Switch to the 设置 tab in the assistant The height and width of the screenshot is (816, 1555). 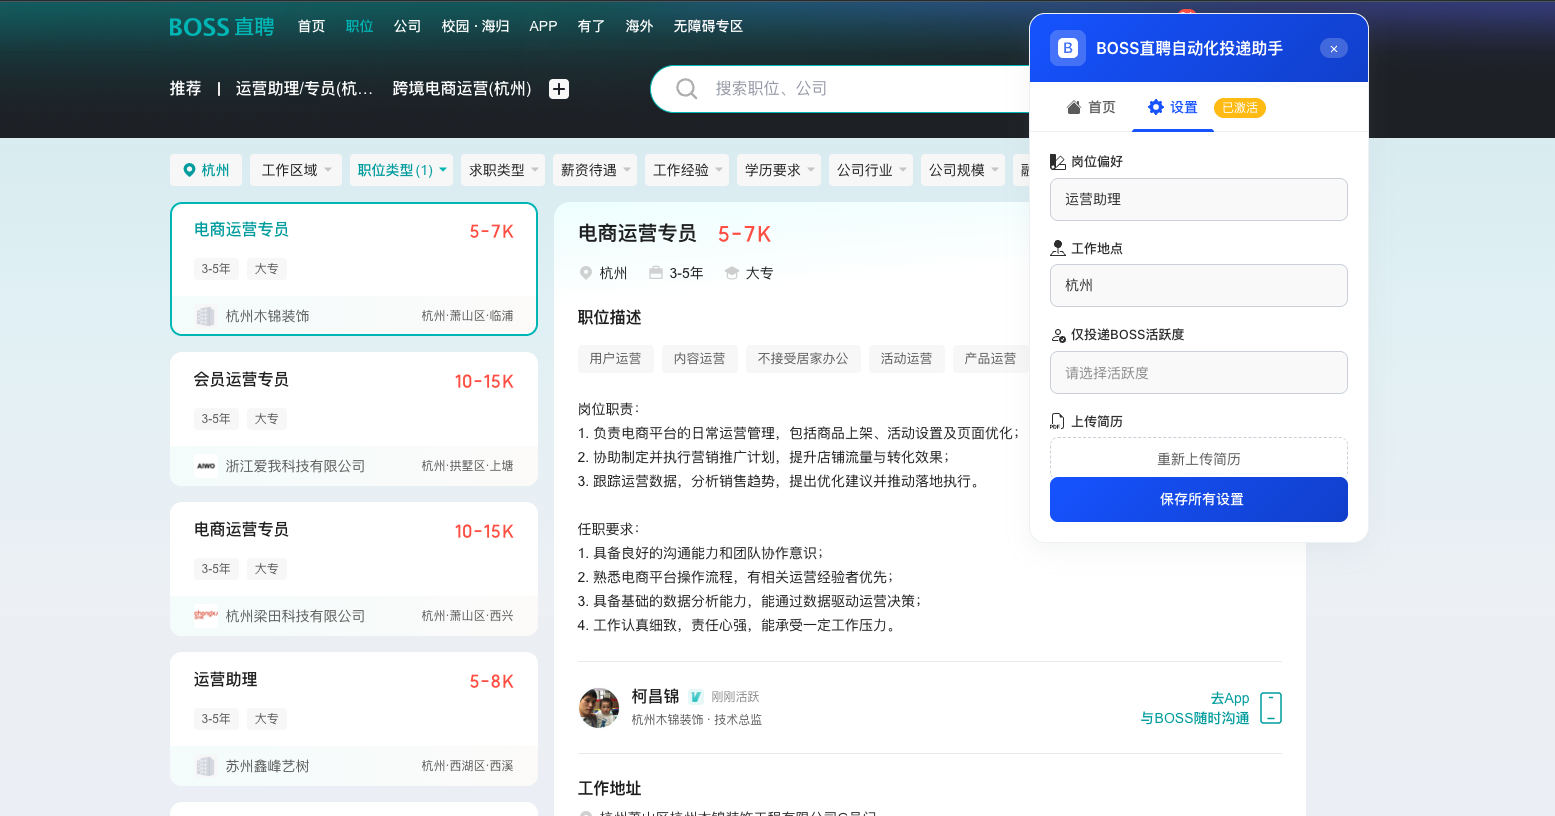[1172, 107]
